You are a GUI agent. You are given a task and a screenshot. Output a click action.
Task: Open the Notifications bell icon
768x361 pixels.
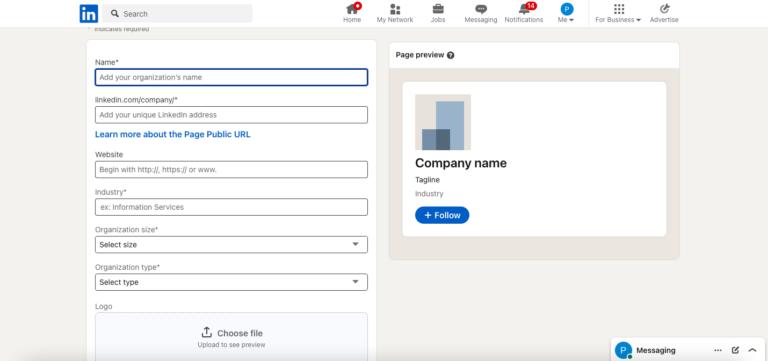[x=524, y=9]
